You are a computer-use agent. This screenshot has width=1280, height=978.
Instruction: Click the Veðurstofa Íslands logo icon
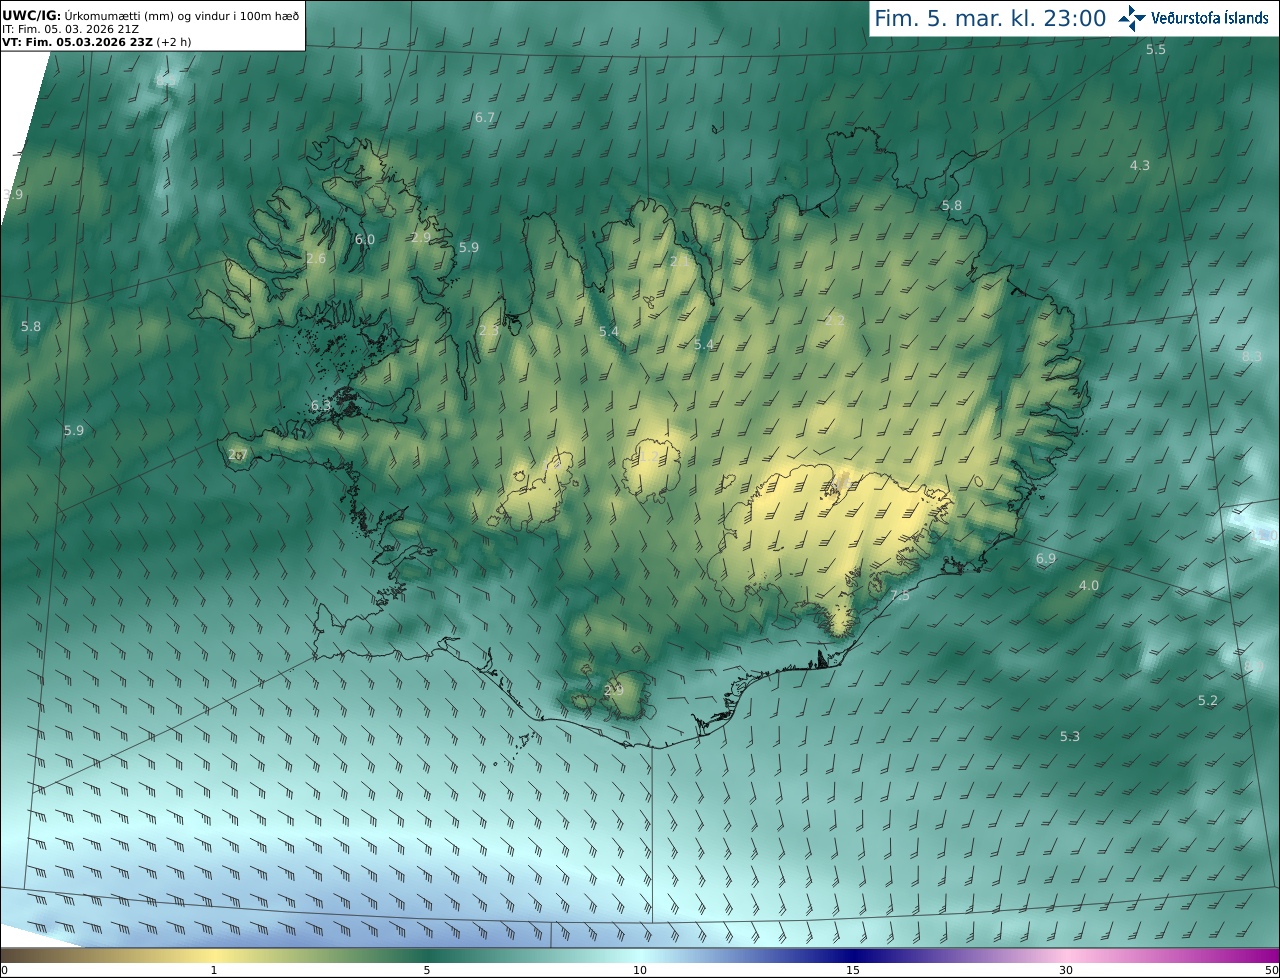[x=1132, y=18]
